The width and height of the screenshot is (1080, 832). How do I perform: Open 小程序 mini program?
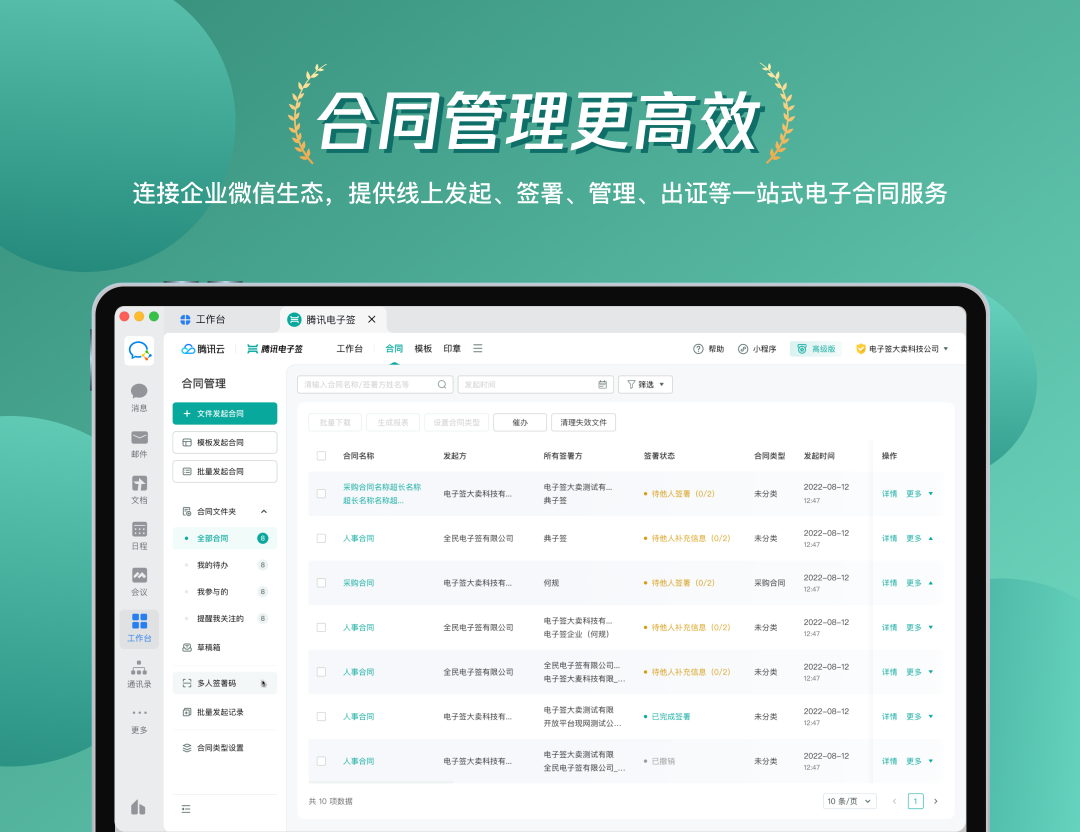point(757,349)
